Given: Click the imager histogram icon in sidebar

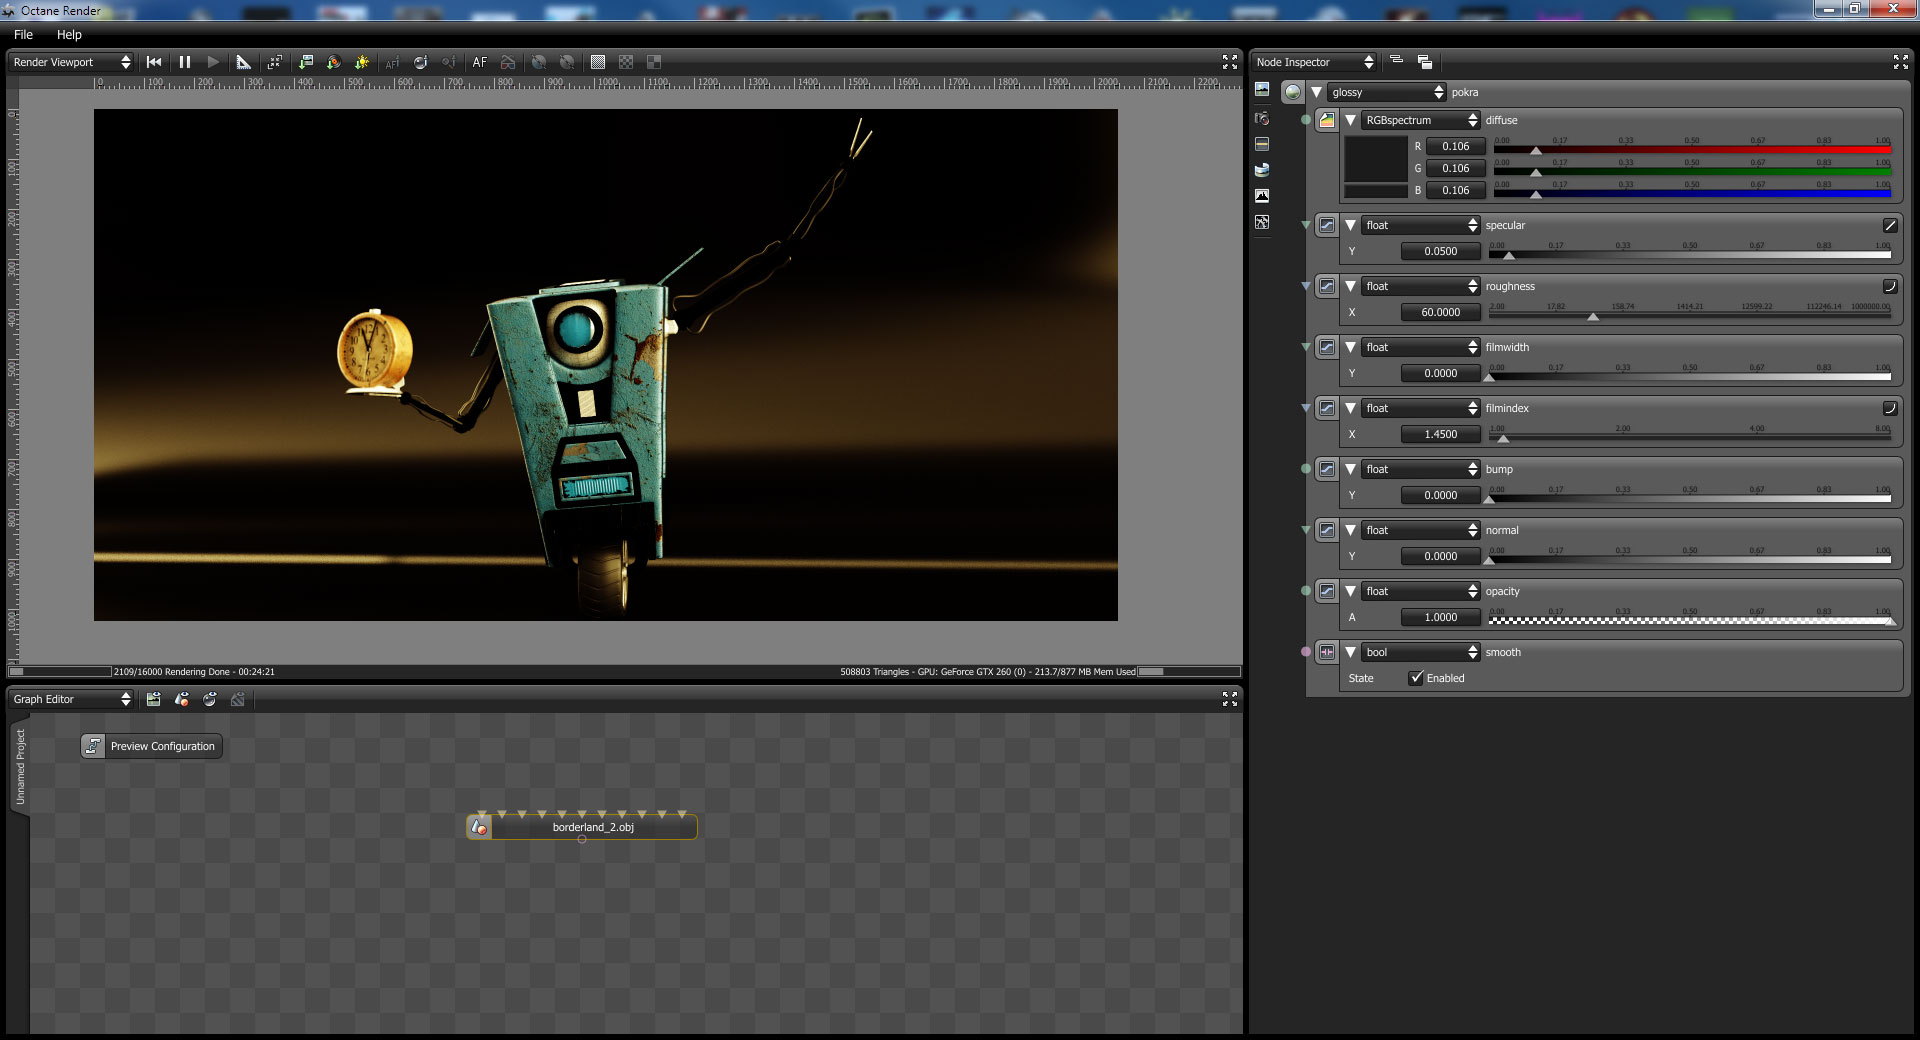Looking at the screenshot, I should [x=1262, y=196].
